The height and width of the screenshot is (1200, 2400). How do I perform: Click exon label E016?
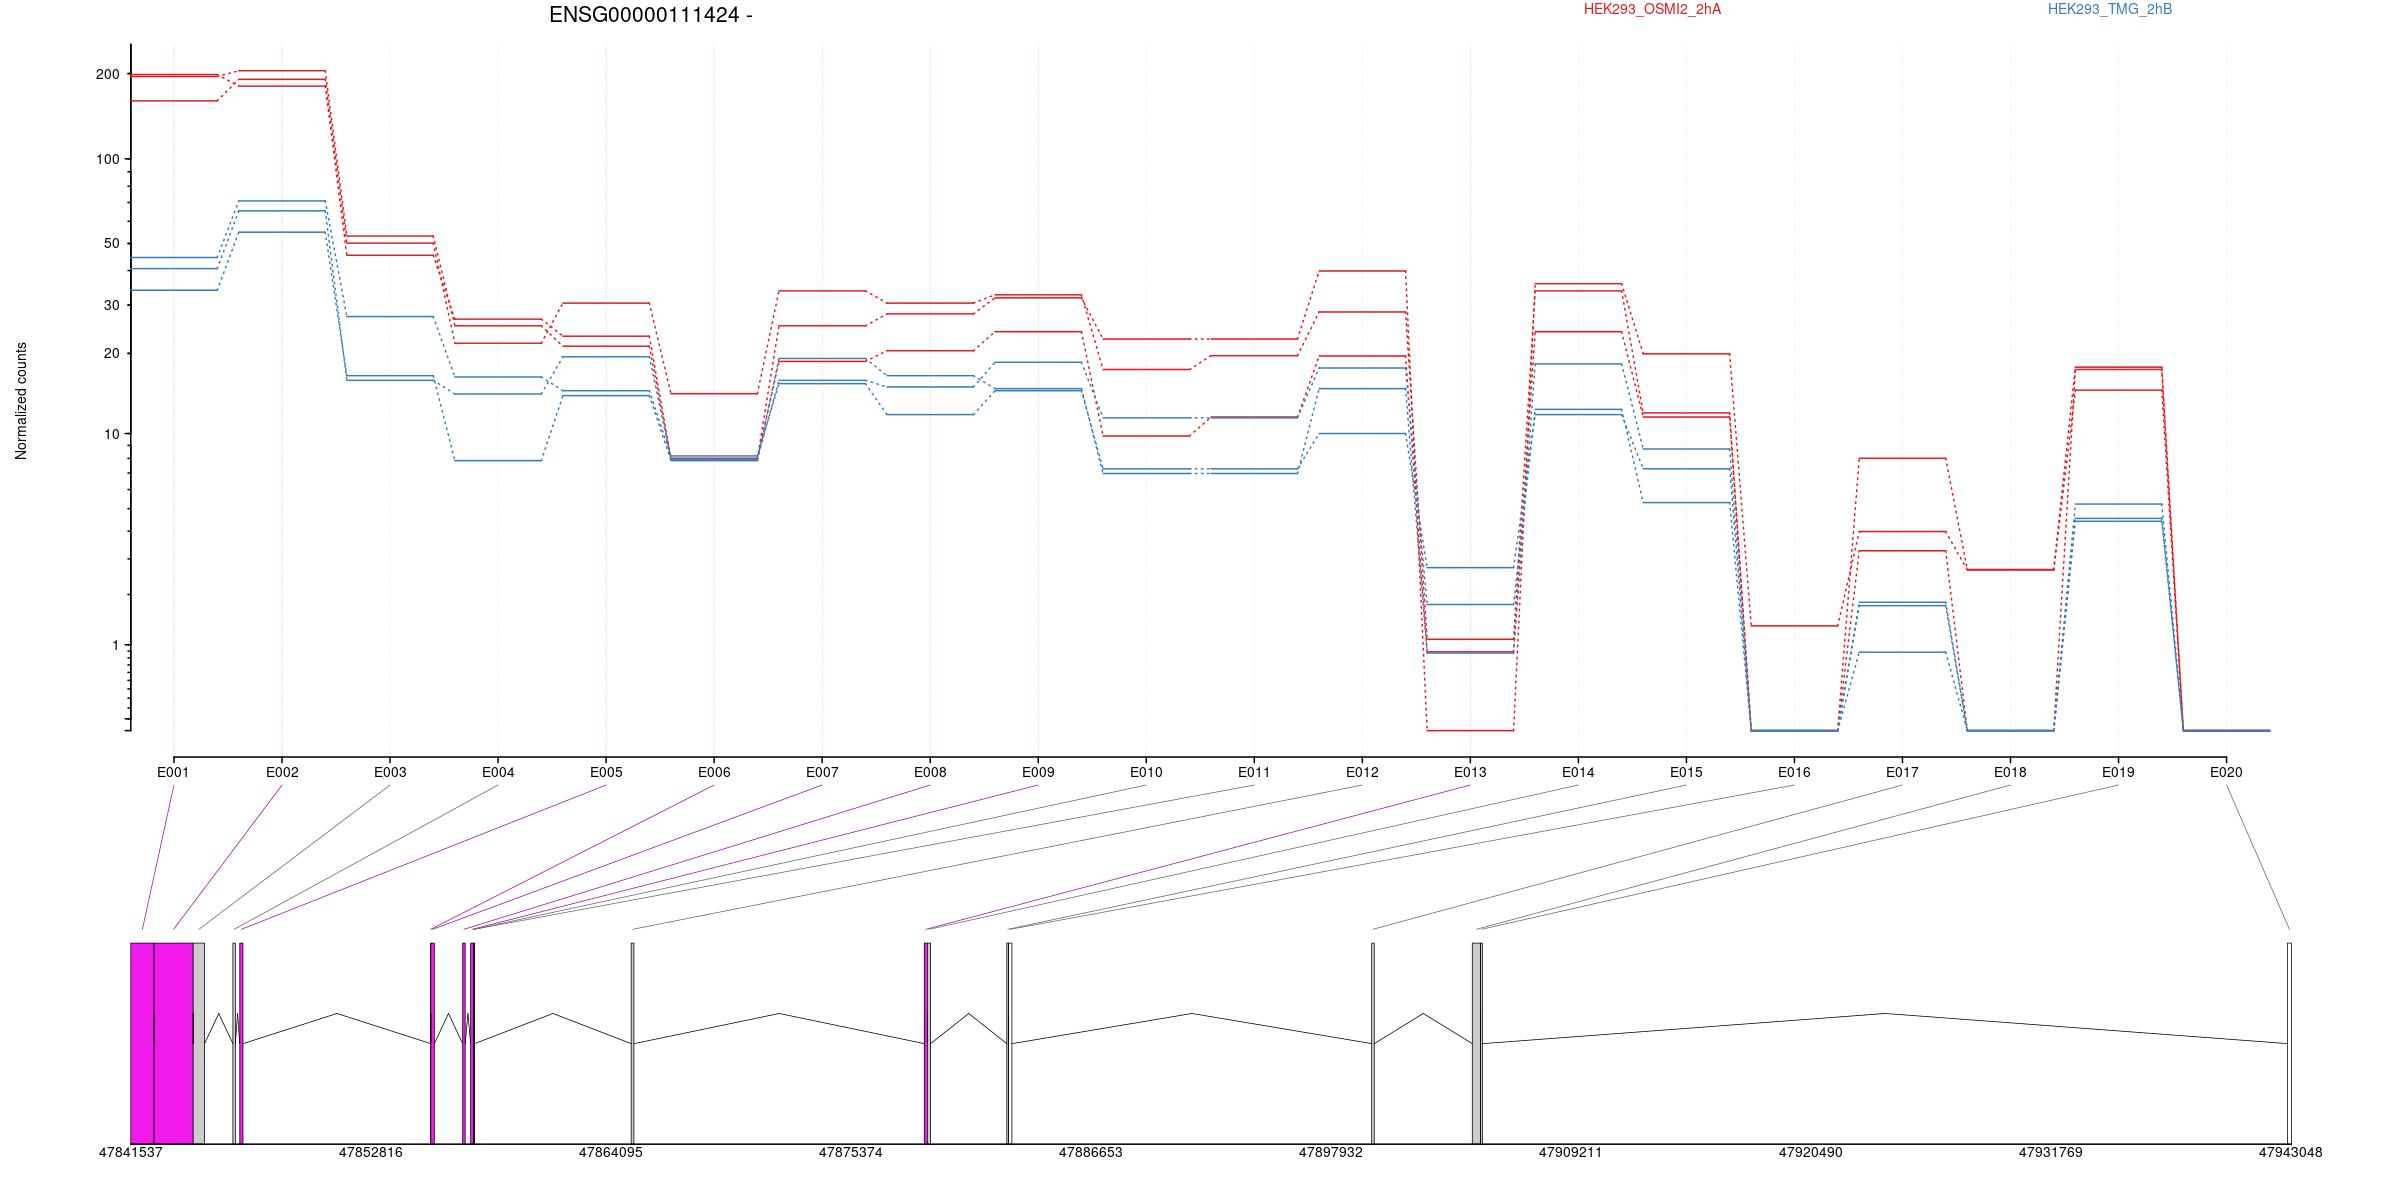click(x=1794, y=772)
